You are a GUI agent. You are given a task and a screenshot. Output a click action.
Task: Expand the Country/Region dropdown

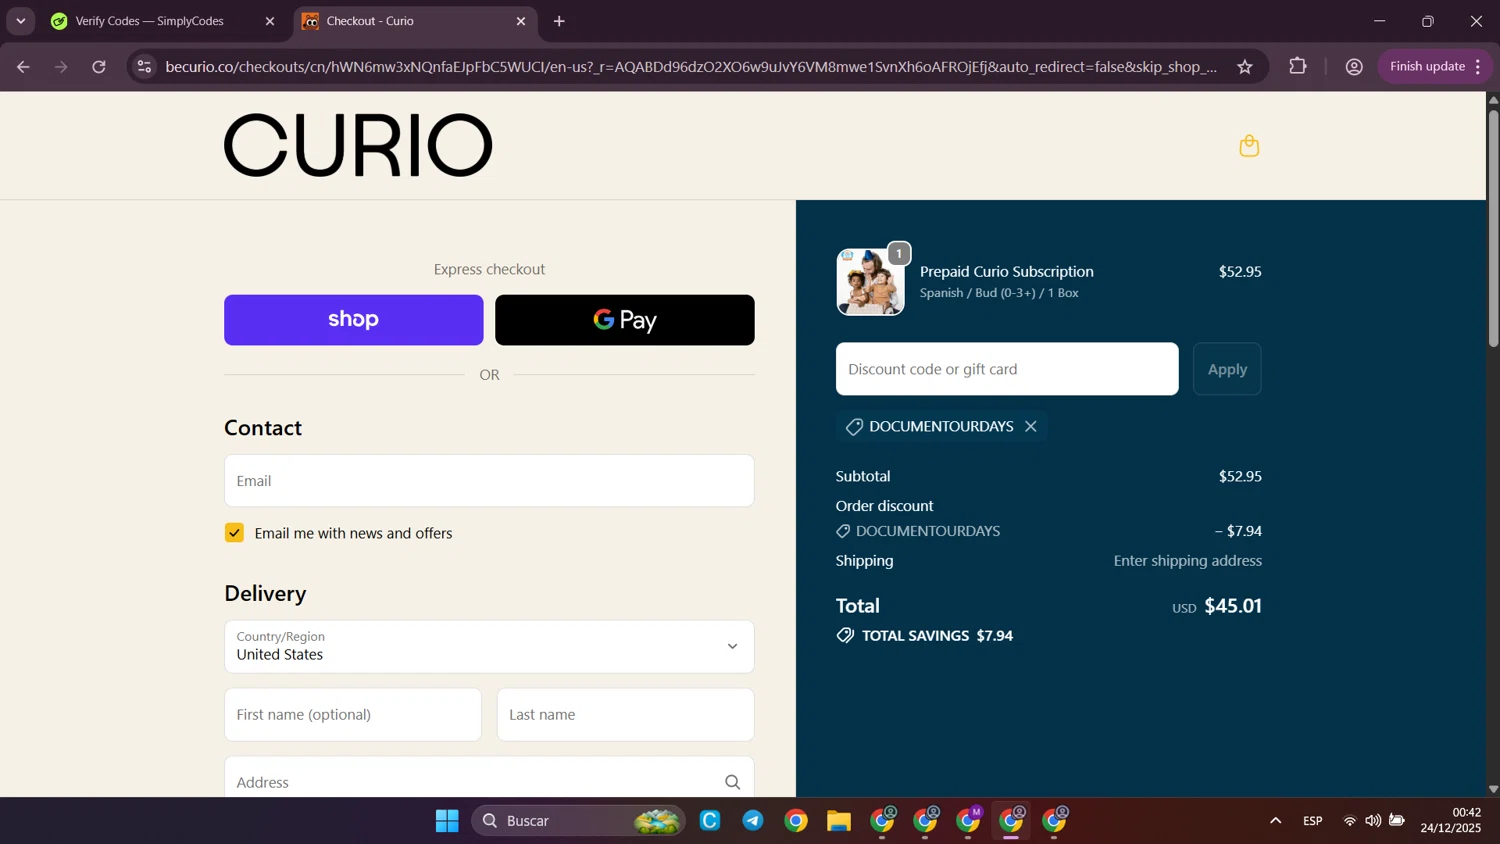pyautogui.click(x=489, y=646)
